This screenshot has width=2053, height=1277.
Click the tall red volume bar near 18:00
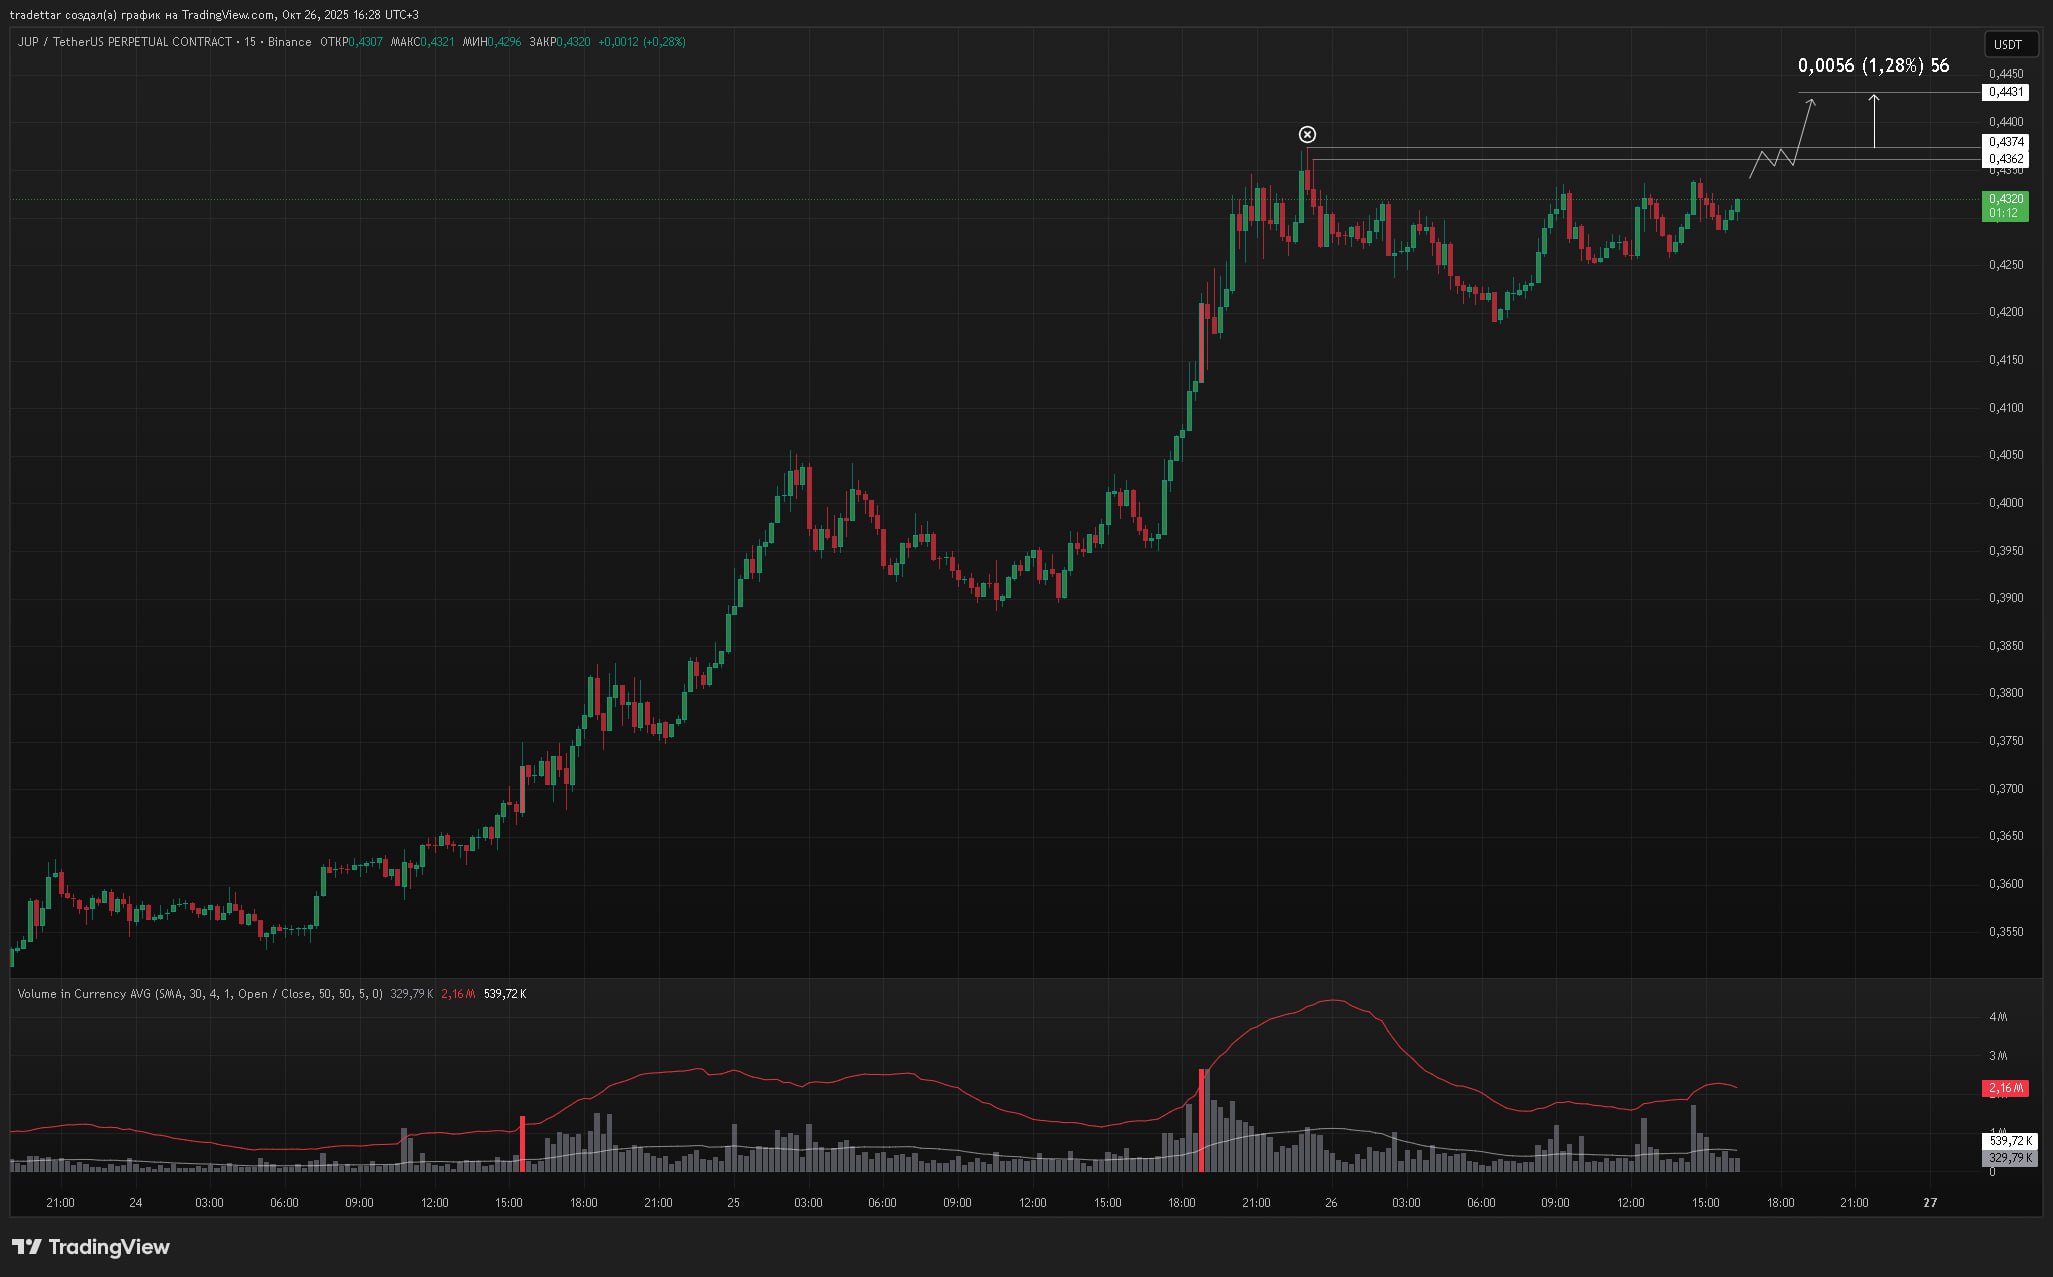tap(1201, 1119)
